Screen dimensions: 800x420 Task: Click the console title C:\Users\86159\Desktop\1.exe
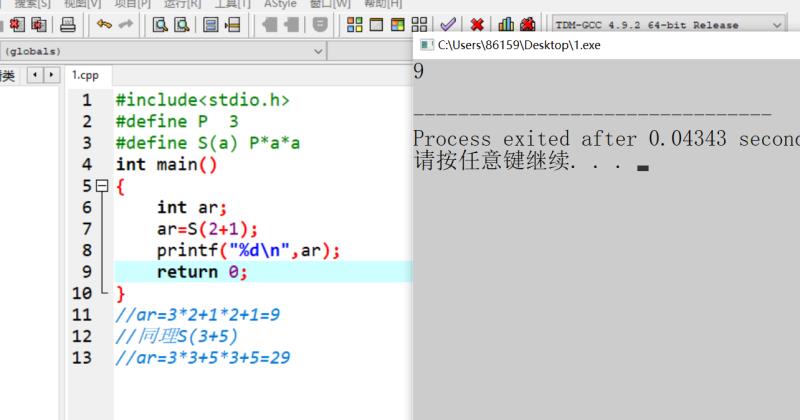click(519, 45)
